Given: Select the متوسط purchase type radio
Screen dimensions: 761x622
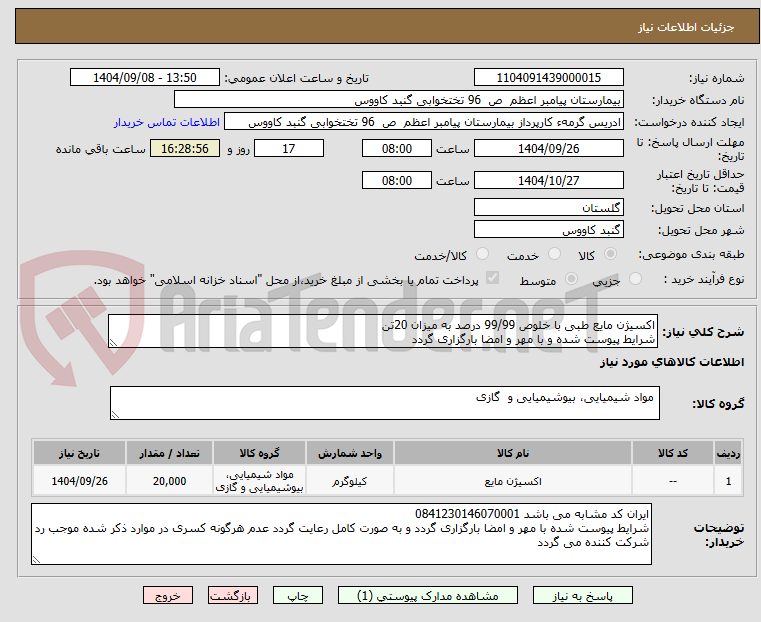Looking at the screenshot, I should (x=572, y=279).
